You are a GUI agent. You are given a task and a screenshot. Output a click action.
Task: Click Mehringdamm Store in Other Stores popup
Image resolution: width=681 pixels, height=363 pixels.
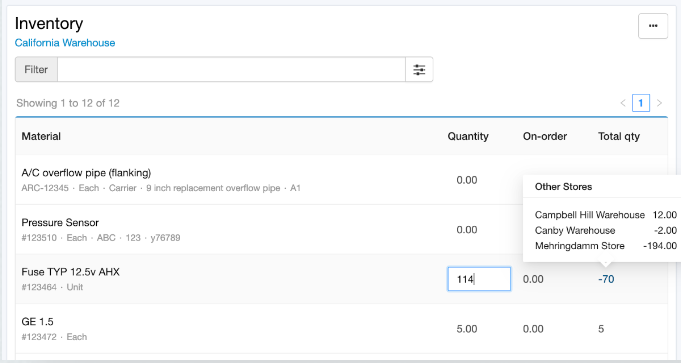pos(579,246)
